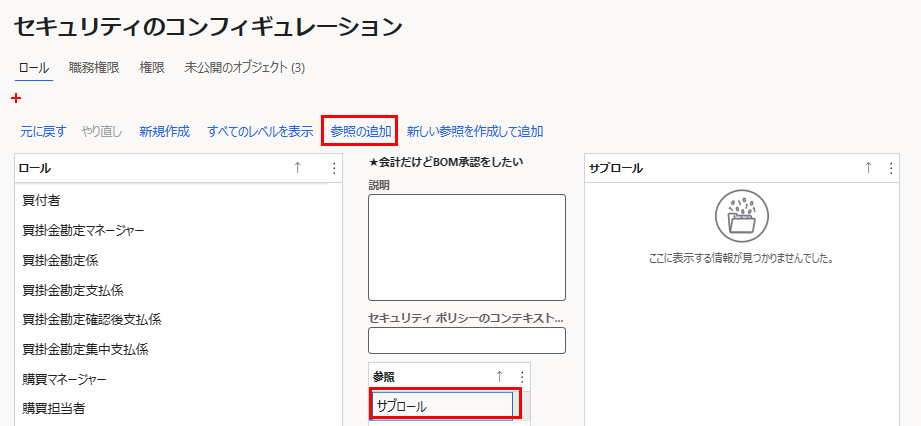This screenshot has width=921, height=426.
Task: Select the サブロール entry in 参照 list
Action: tap(443, 405)
